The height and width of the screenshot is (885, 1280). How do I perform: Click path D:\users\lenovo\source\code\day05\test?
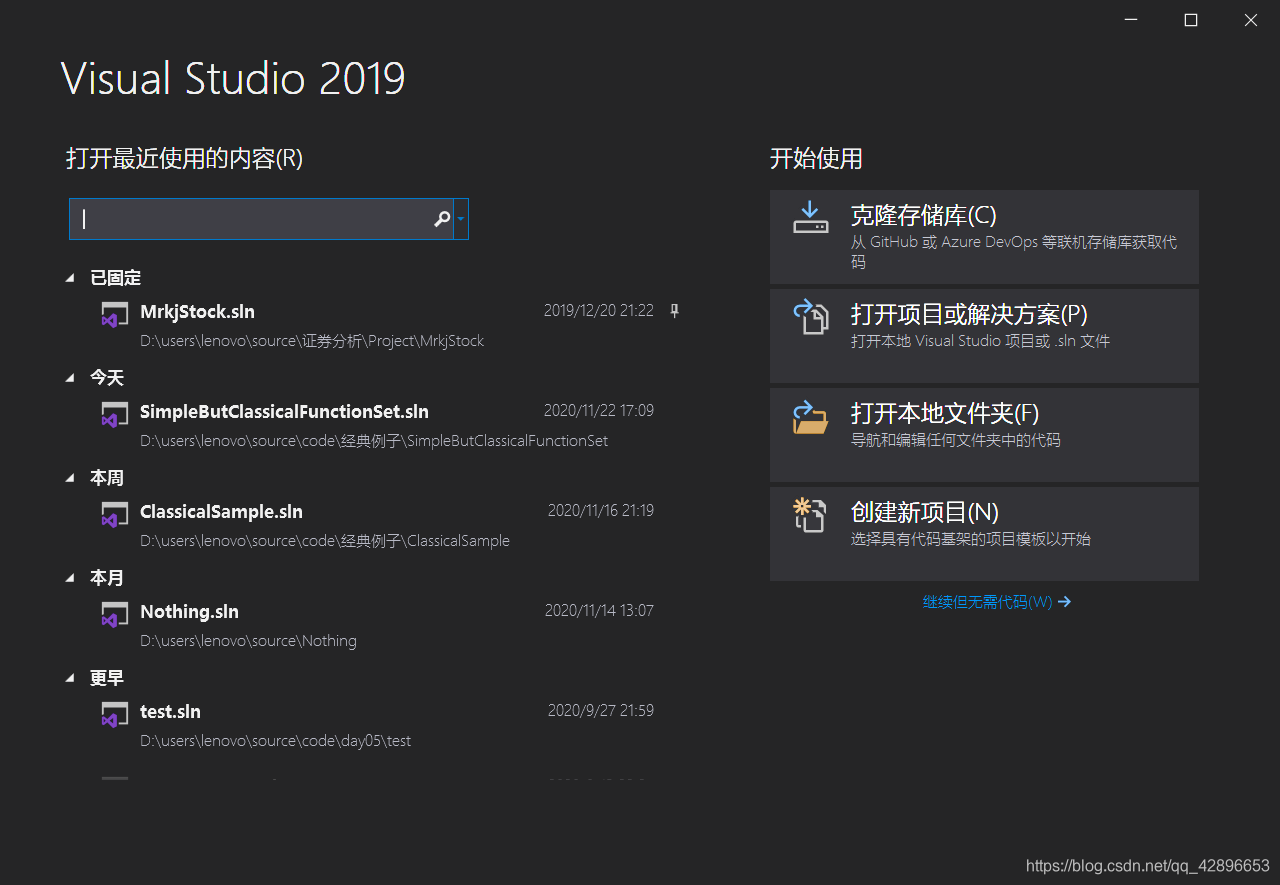coord(275,741)
